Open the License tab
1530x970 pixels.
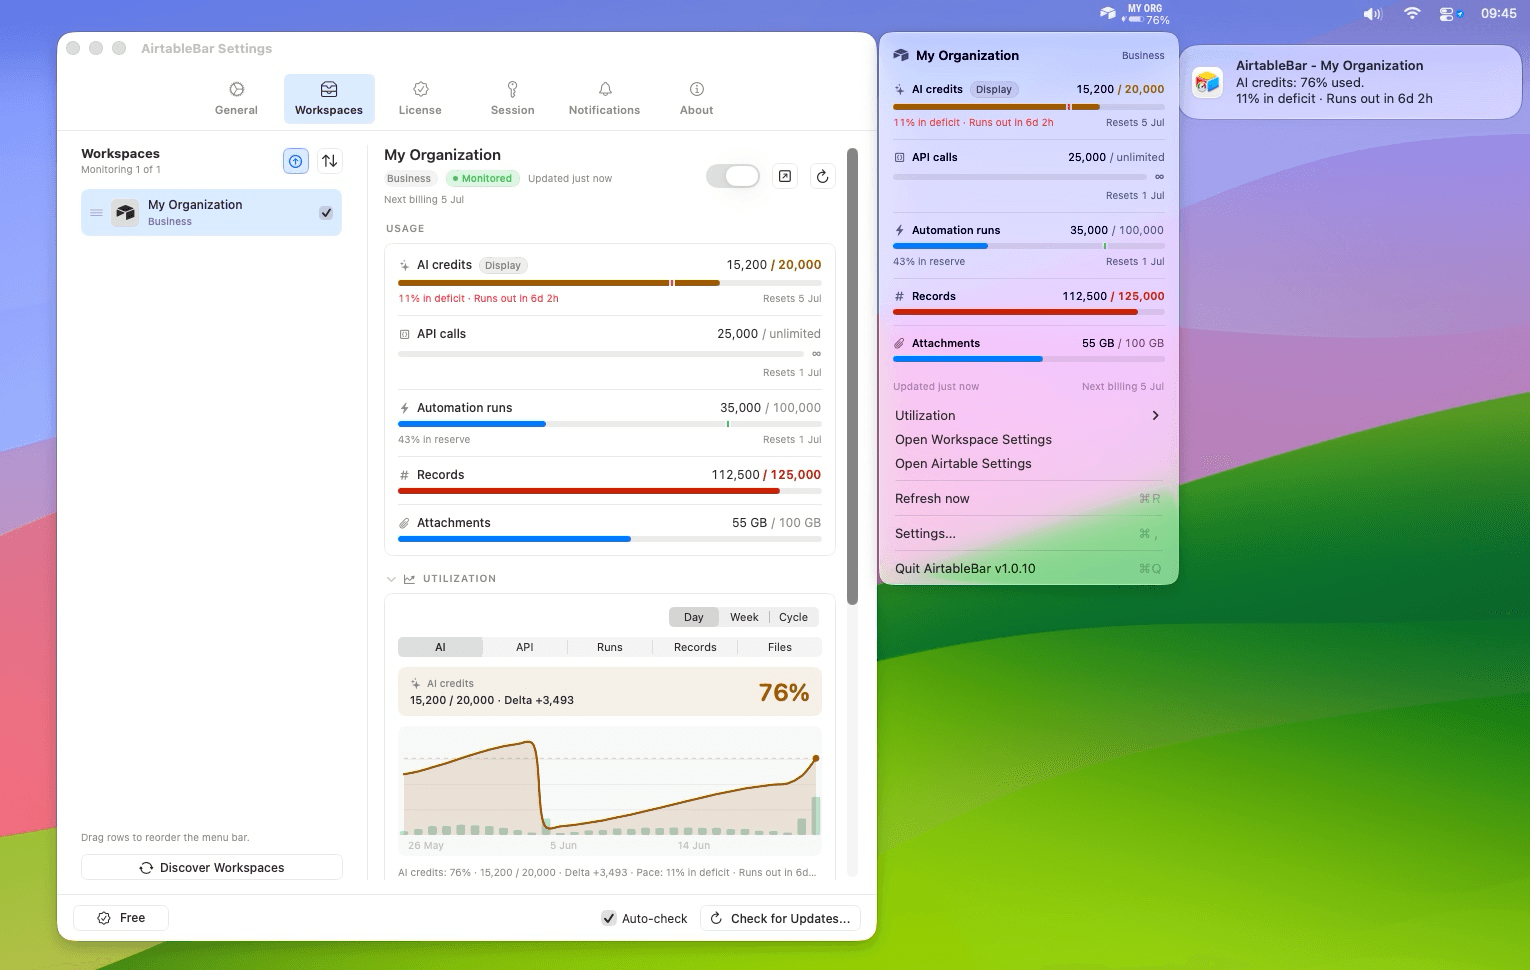tap(420, 99)
